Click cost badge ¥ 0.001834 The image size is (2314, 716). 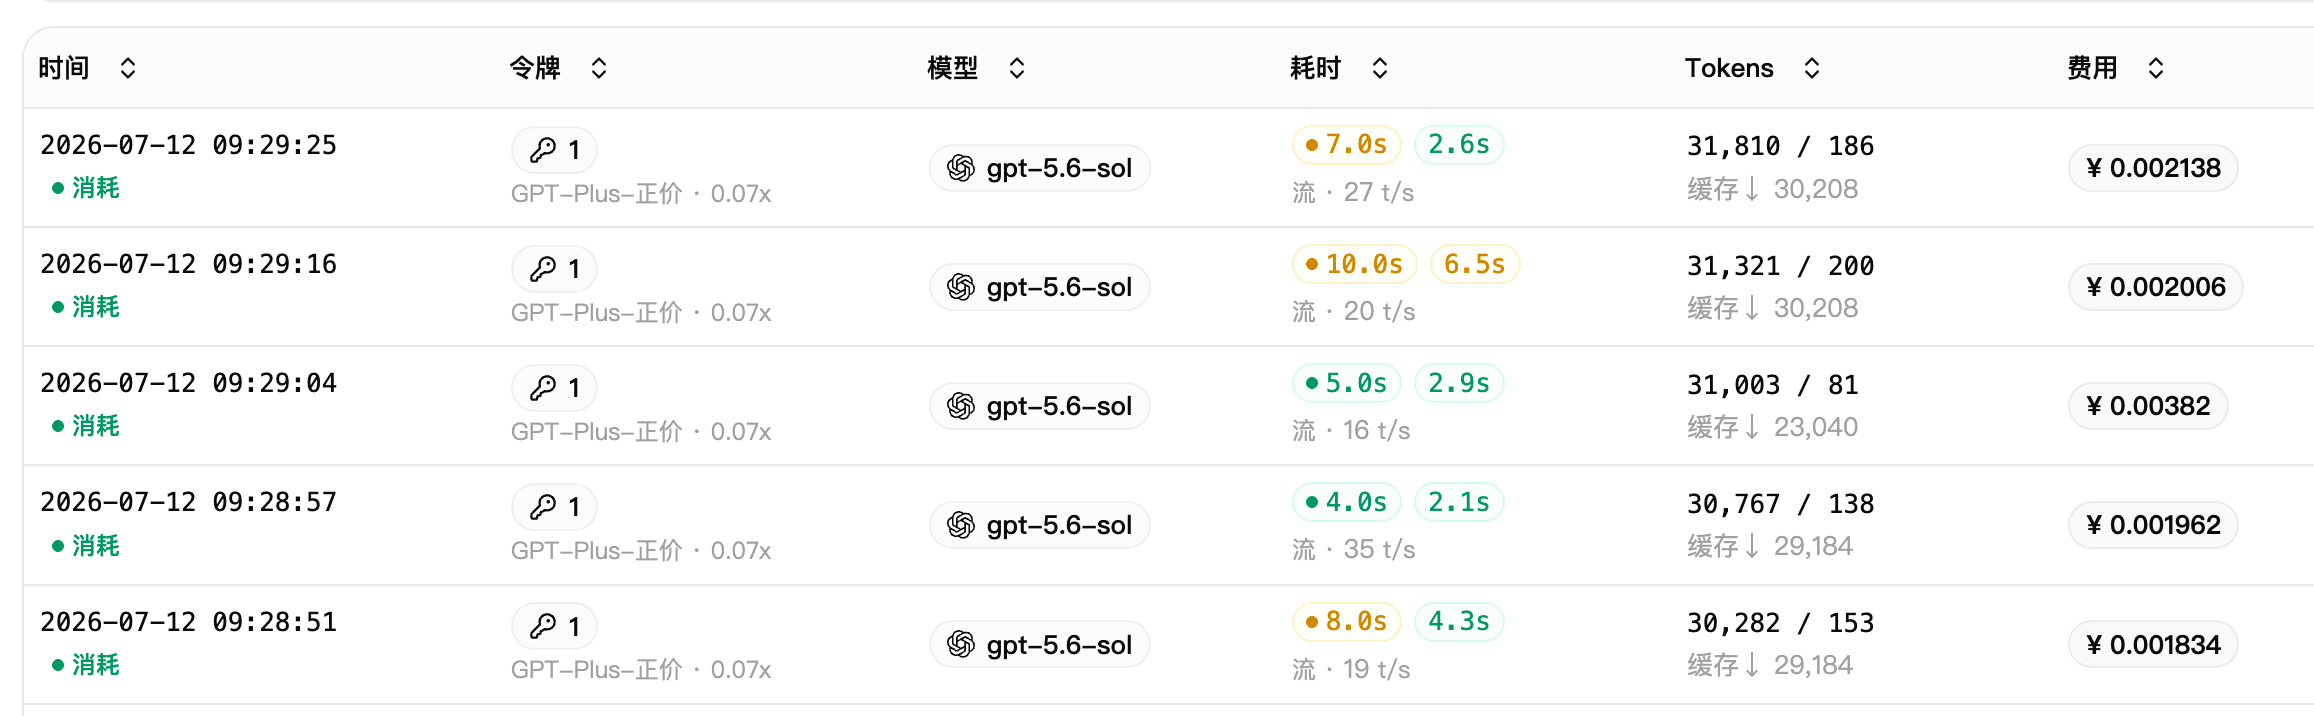point(2153,645)
